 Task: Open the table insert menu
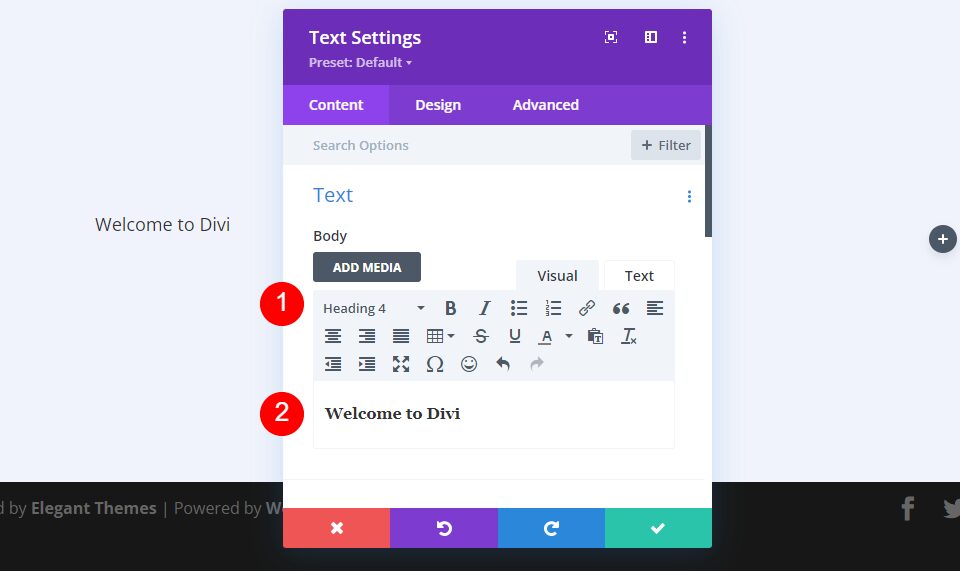(x=440, y=336)
